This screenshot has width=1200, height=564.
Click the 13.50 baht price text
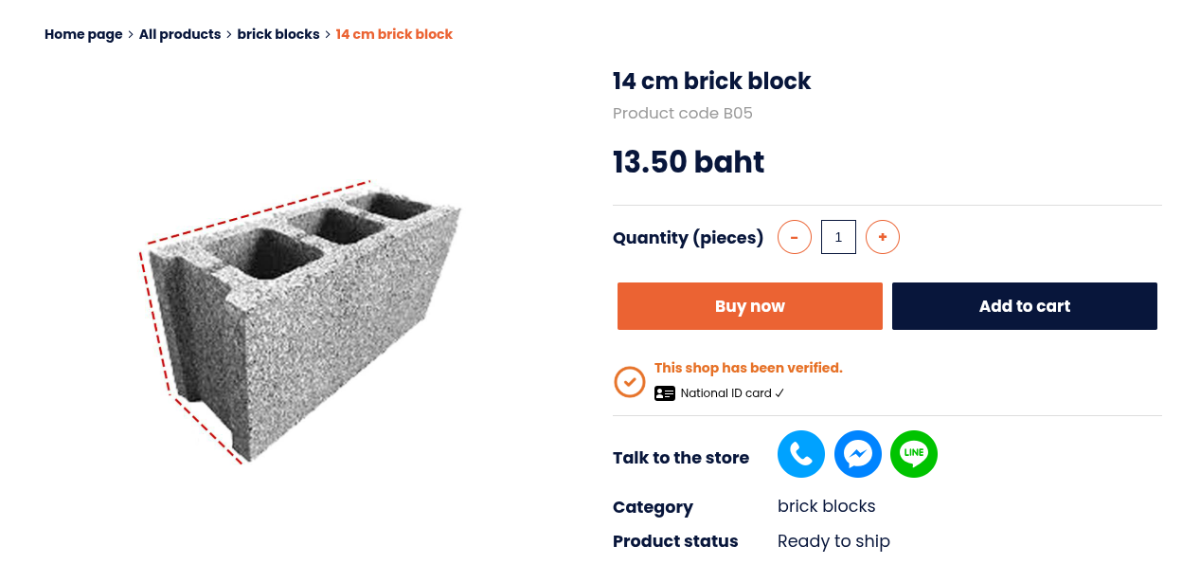tap(688, 162)
